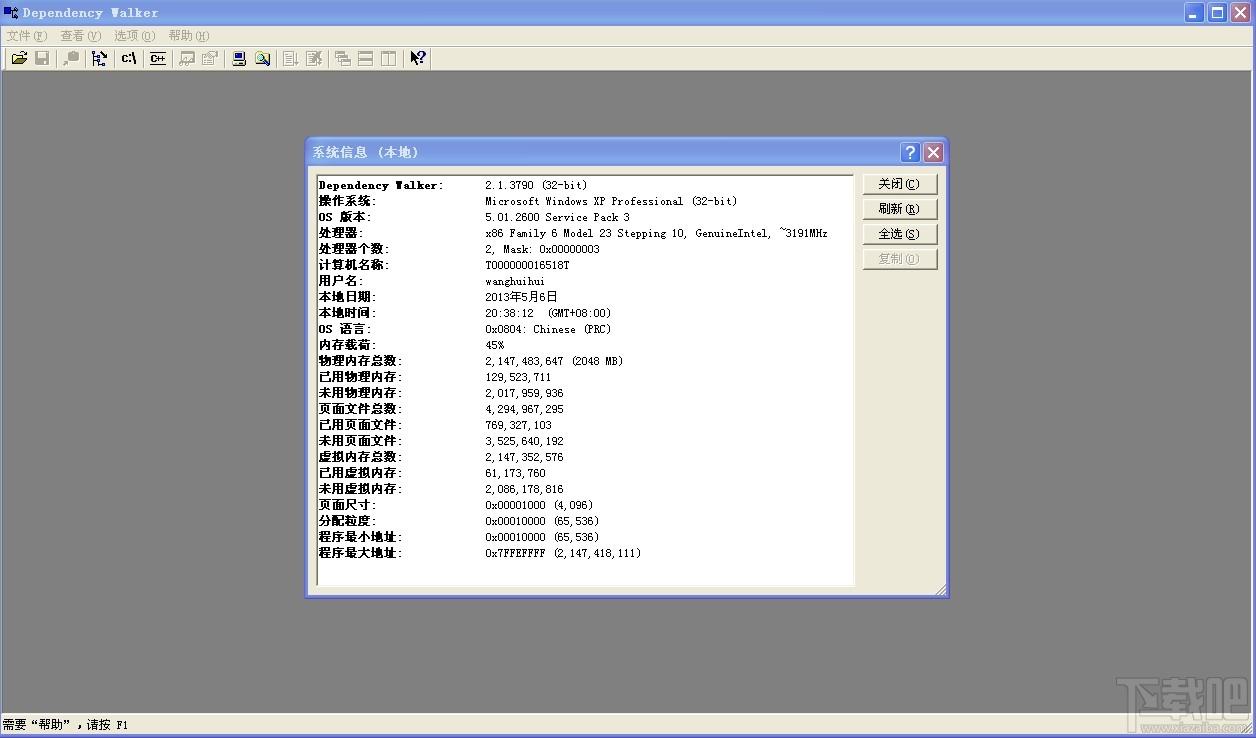Click the Stop Profiling toolbar icon
1256x738 pixels.
[x=314, y=58]
